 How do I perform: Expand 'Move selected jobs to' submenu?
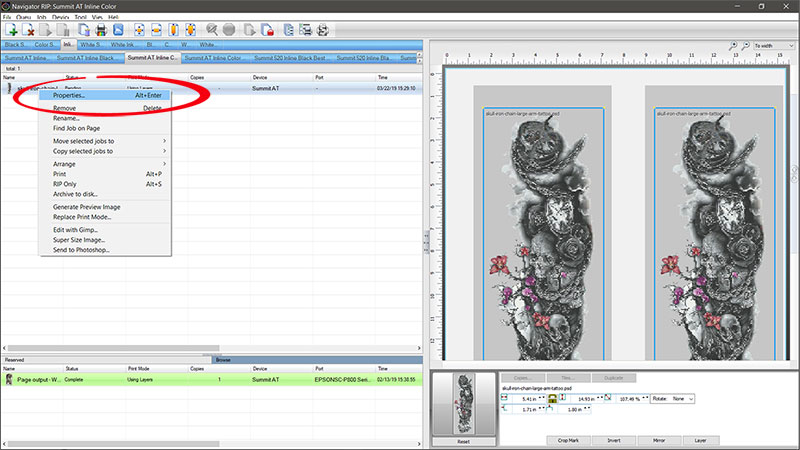click(x=106, y=141)
